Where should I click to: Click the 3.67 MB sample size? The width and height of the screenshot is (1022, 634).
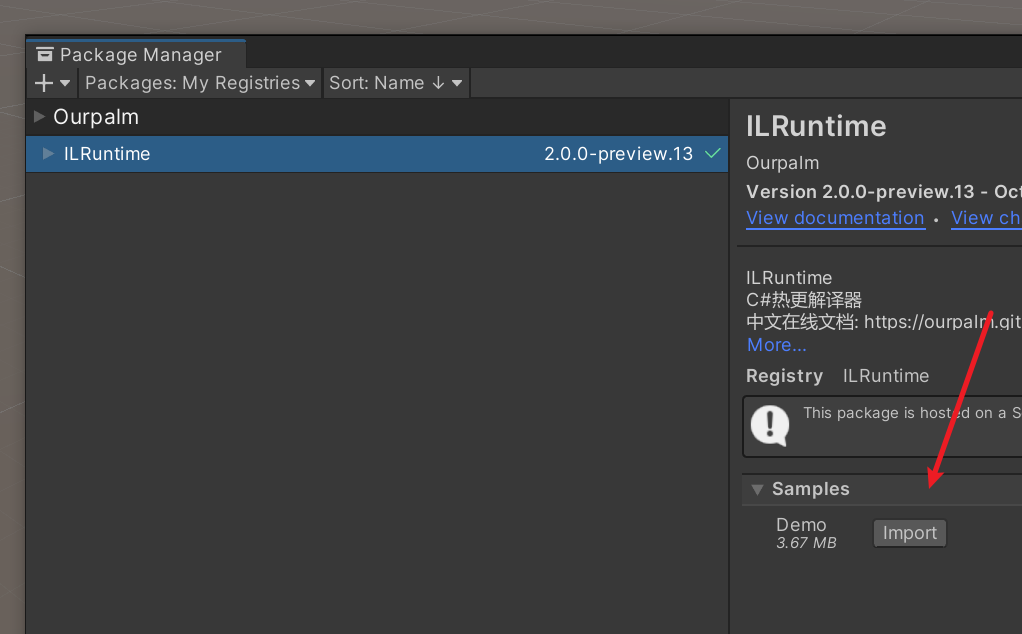(x=806, y=543)
